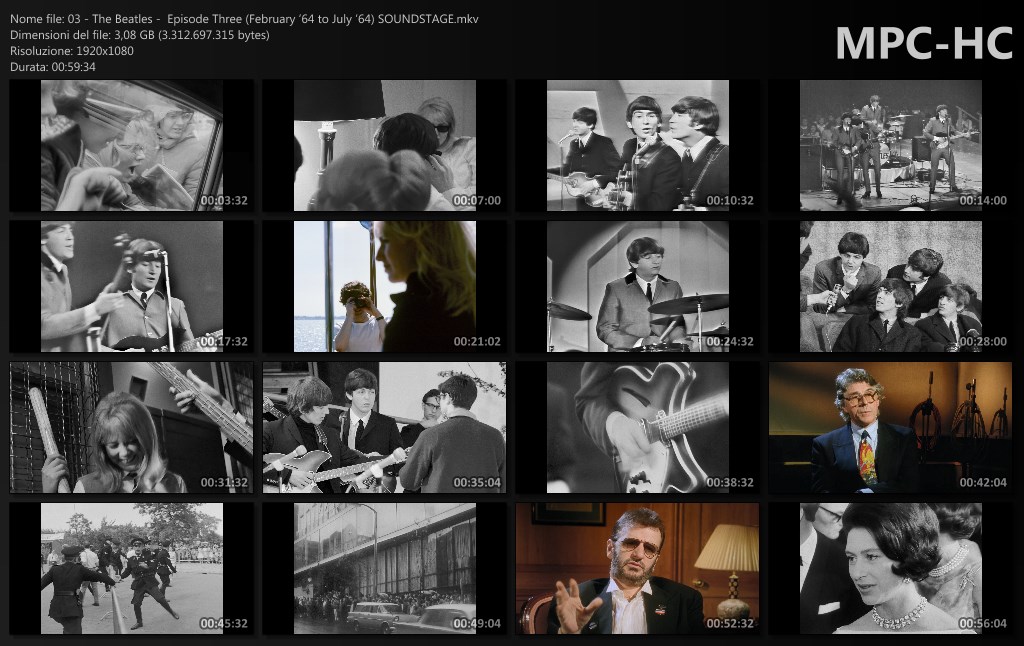Image resolution: width=1024 pixels, height=646 pixels.
Task: Open the drummer thumbnail at 00:24:32
Action: 637,286
